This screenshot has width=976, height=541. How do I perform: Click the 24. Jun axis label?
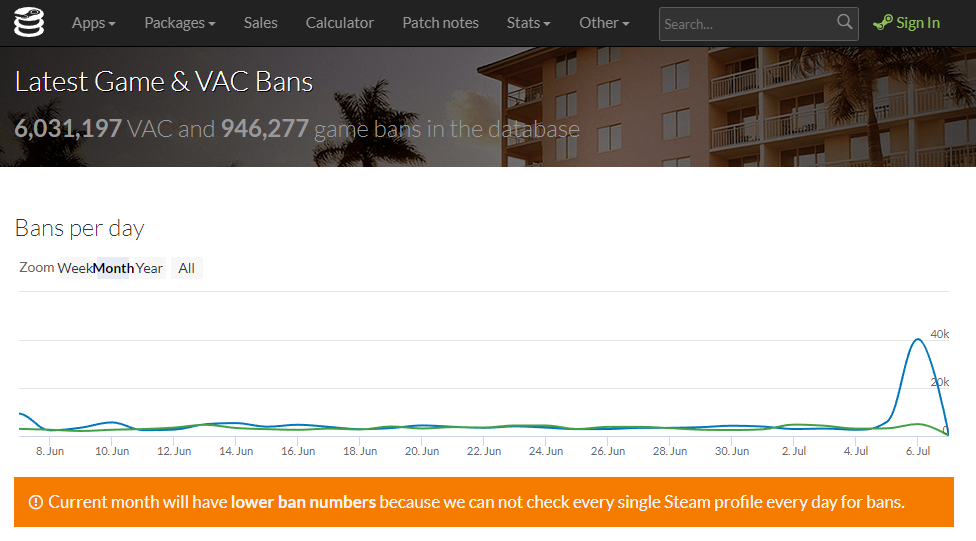click(546, 451)
